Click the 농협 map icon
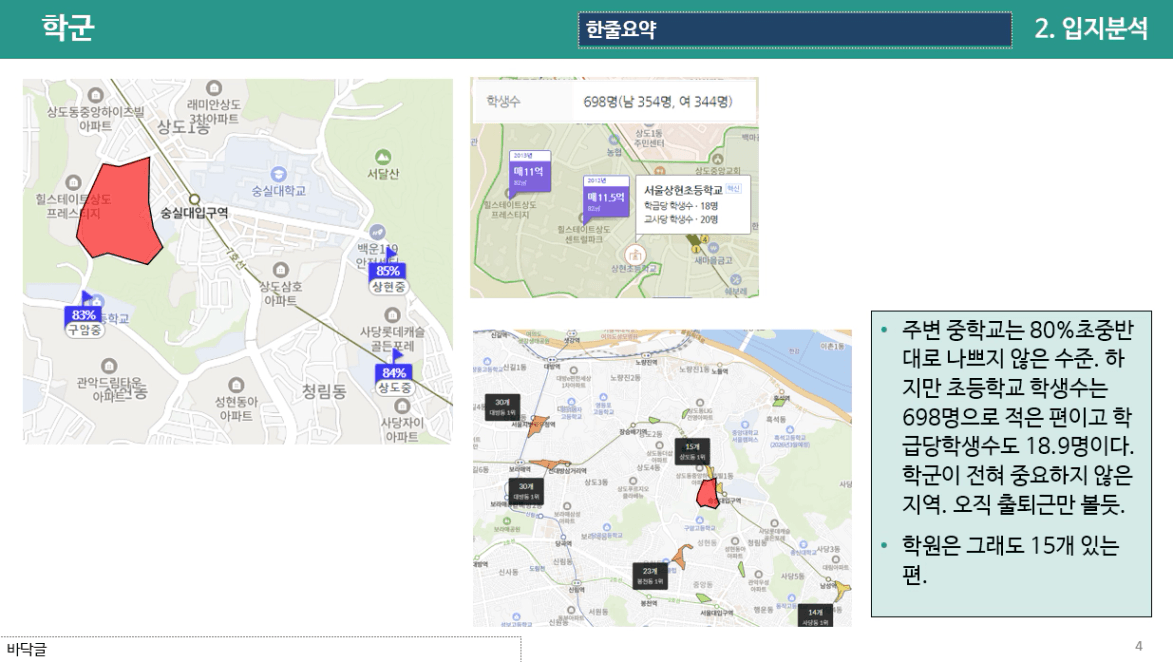The image size is (1173, 662). [x=614, y=140]
